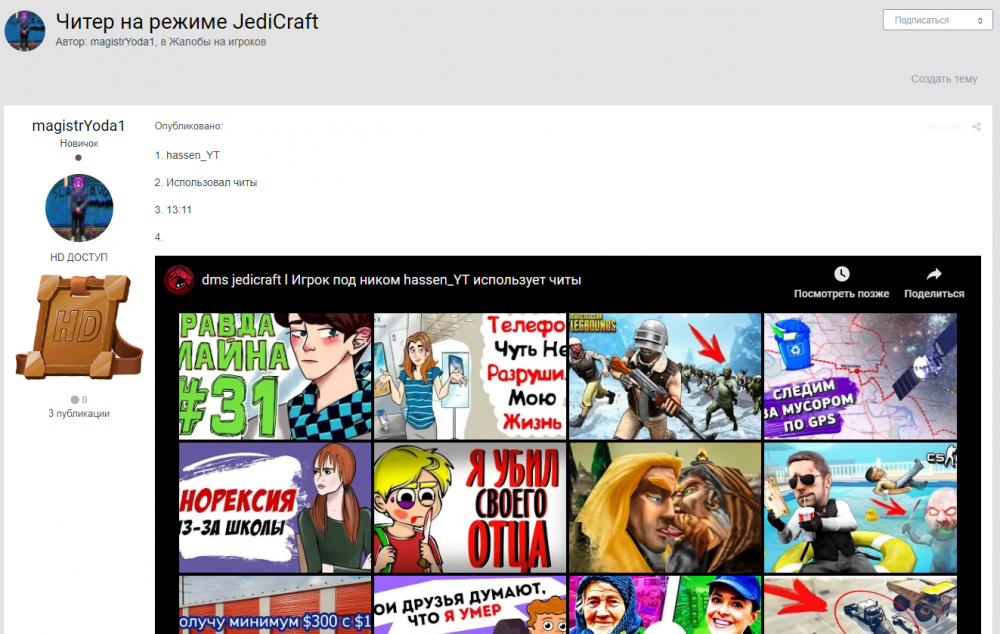The image size is (1000, 634).
Task: Open the Жалобы на игроков forum link
Action: pyautogui.click(x=217, y=42)
